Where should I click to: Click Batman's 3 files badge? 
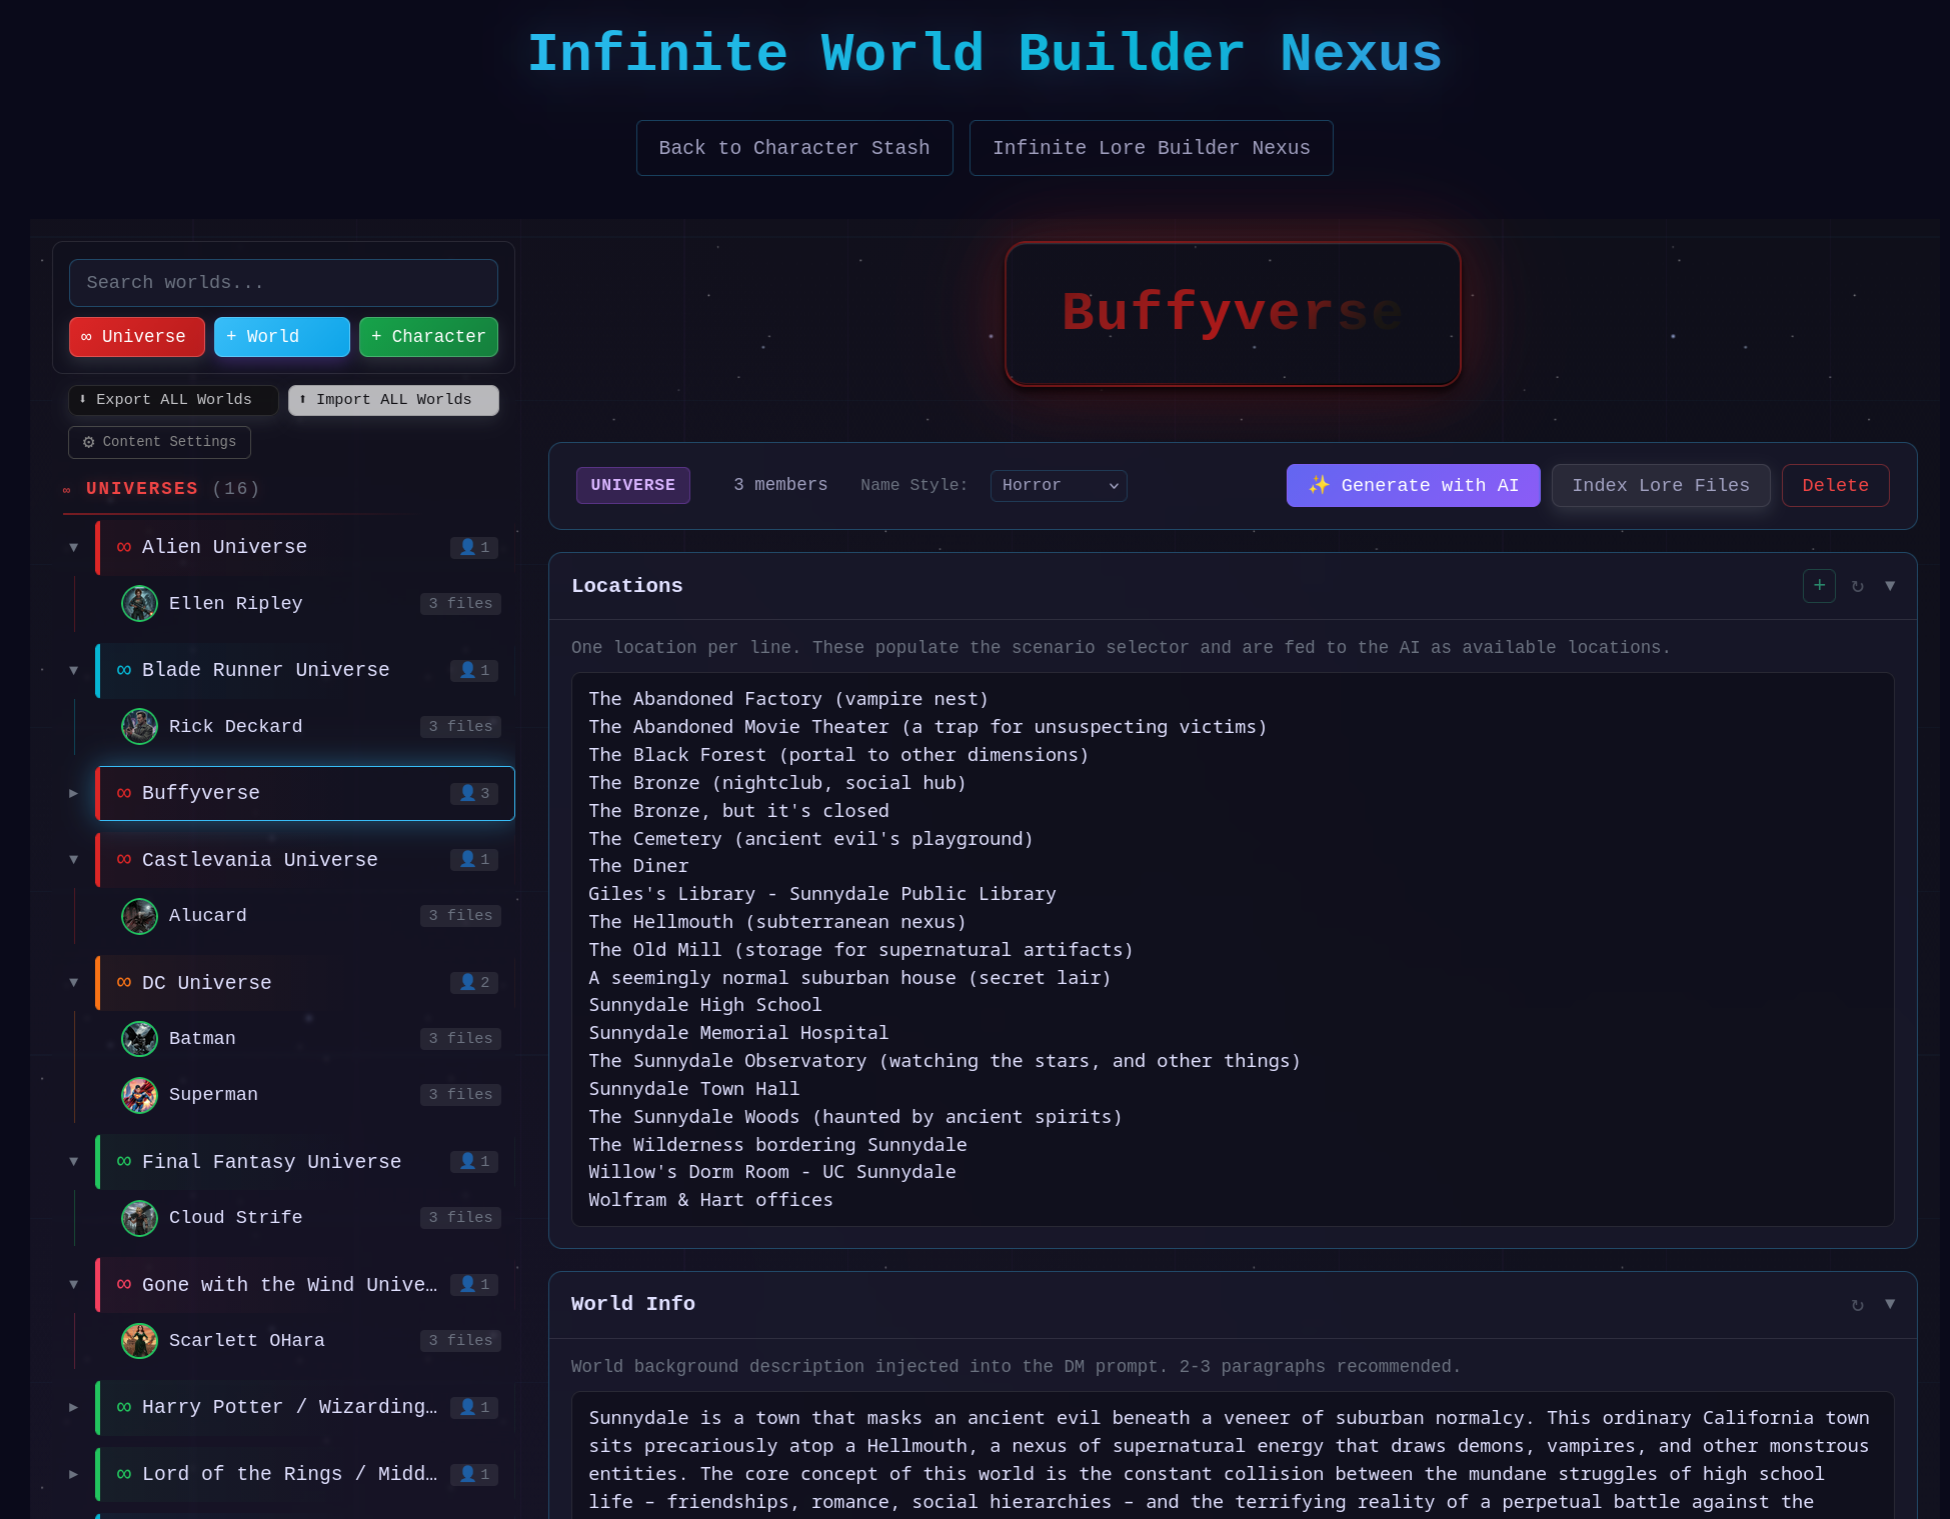point(460,1039)
